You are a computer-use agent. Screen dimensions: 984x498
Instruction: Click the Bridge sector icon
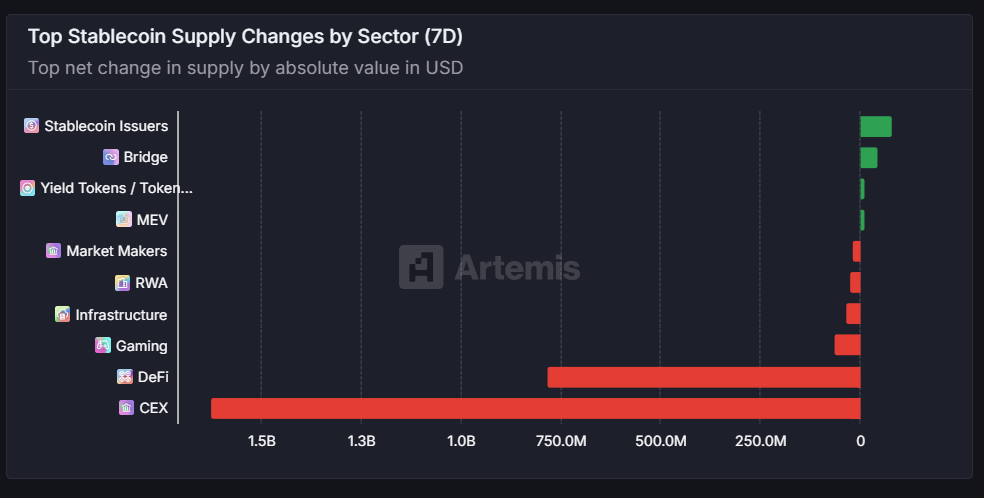tap(110, 157)
